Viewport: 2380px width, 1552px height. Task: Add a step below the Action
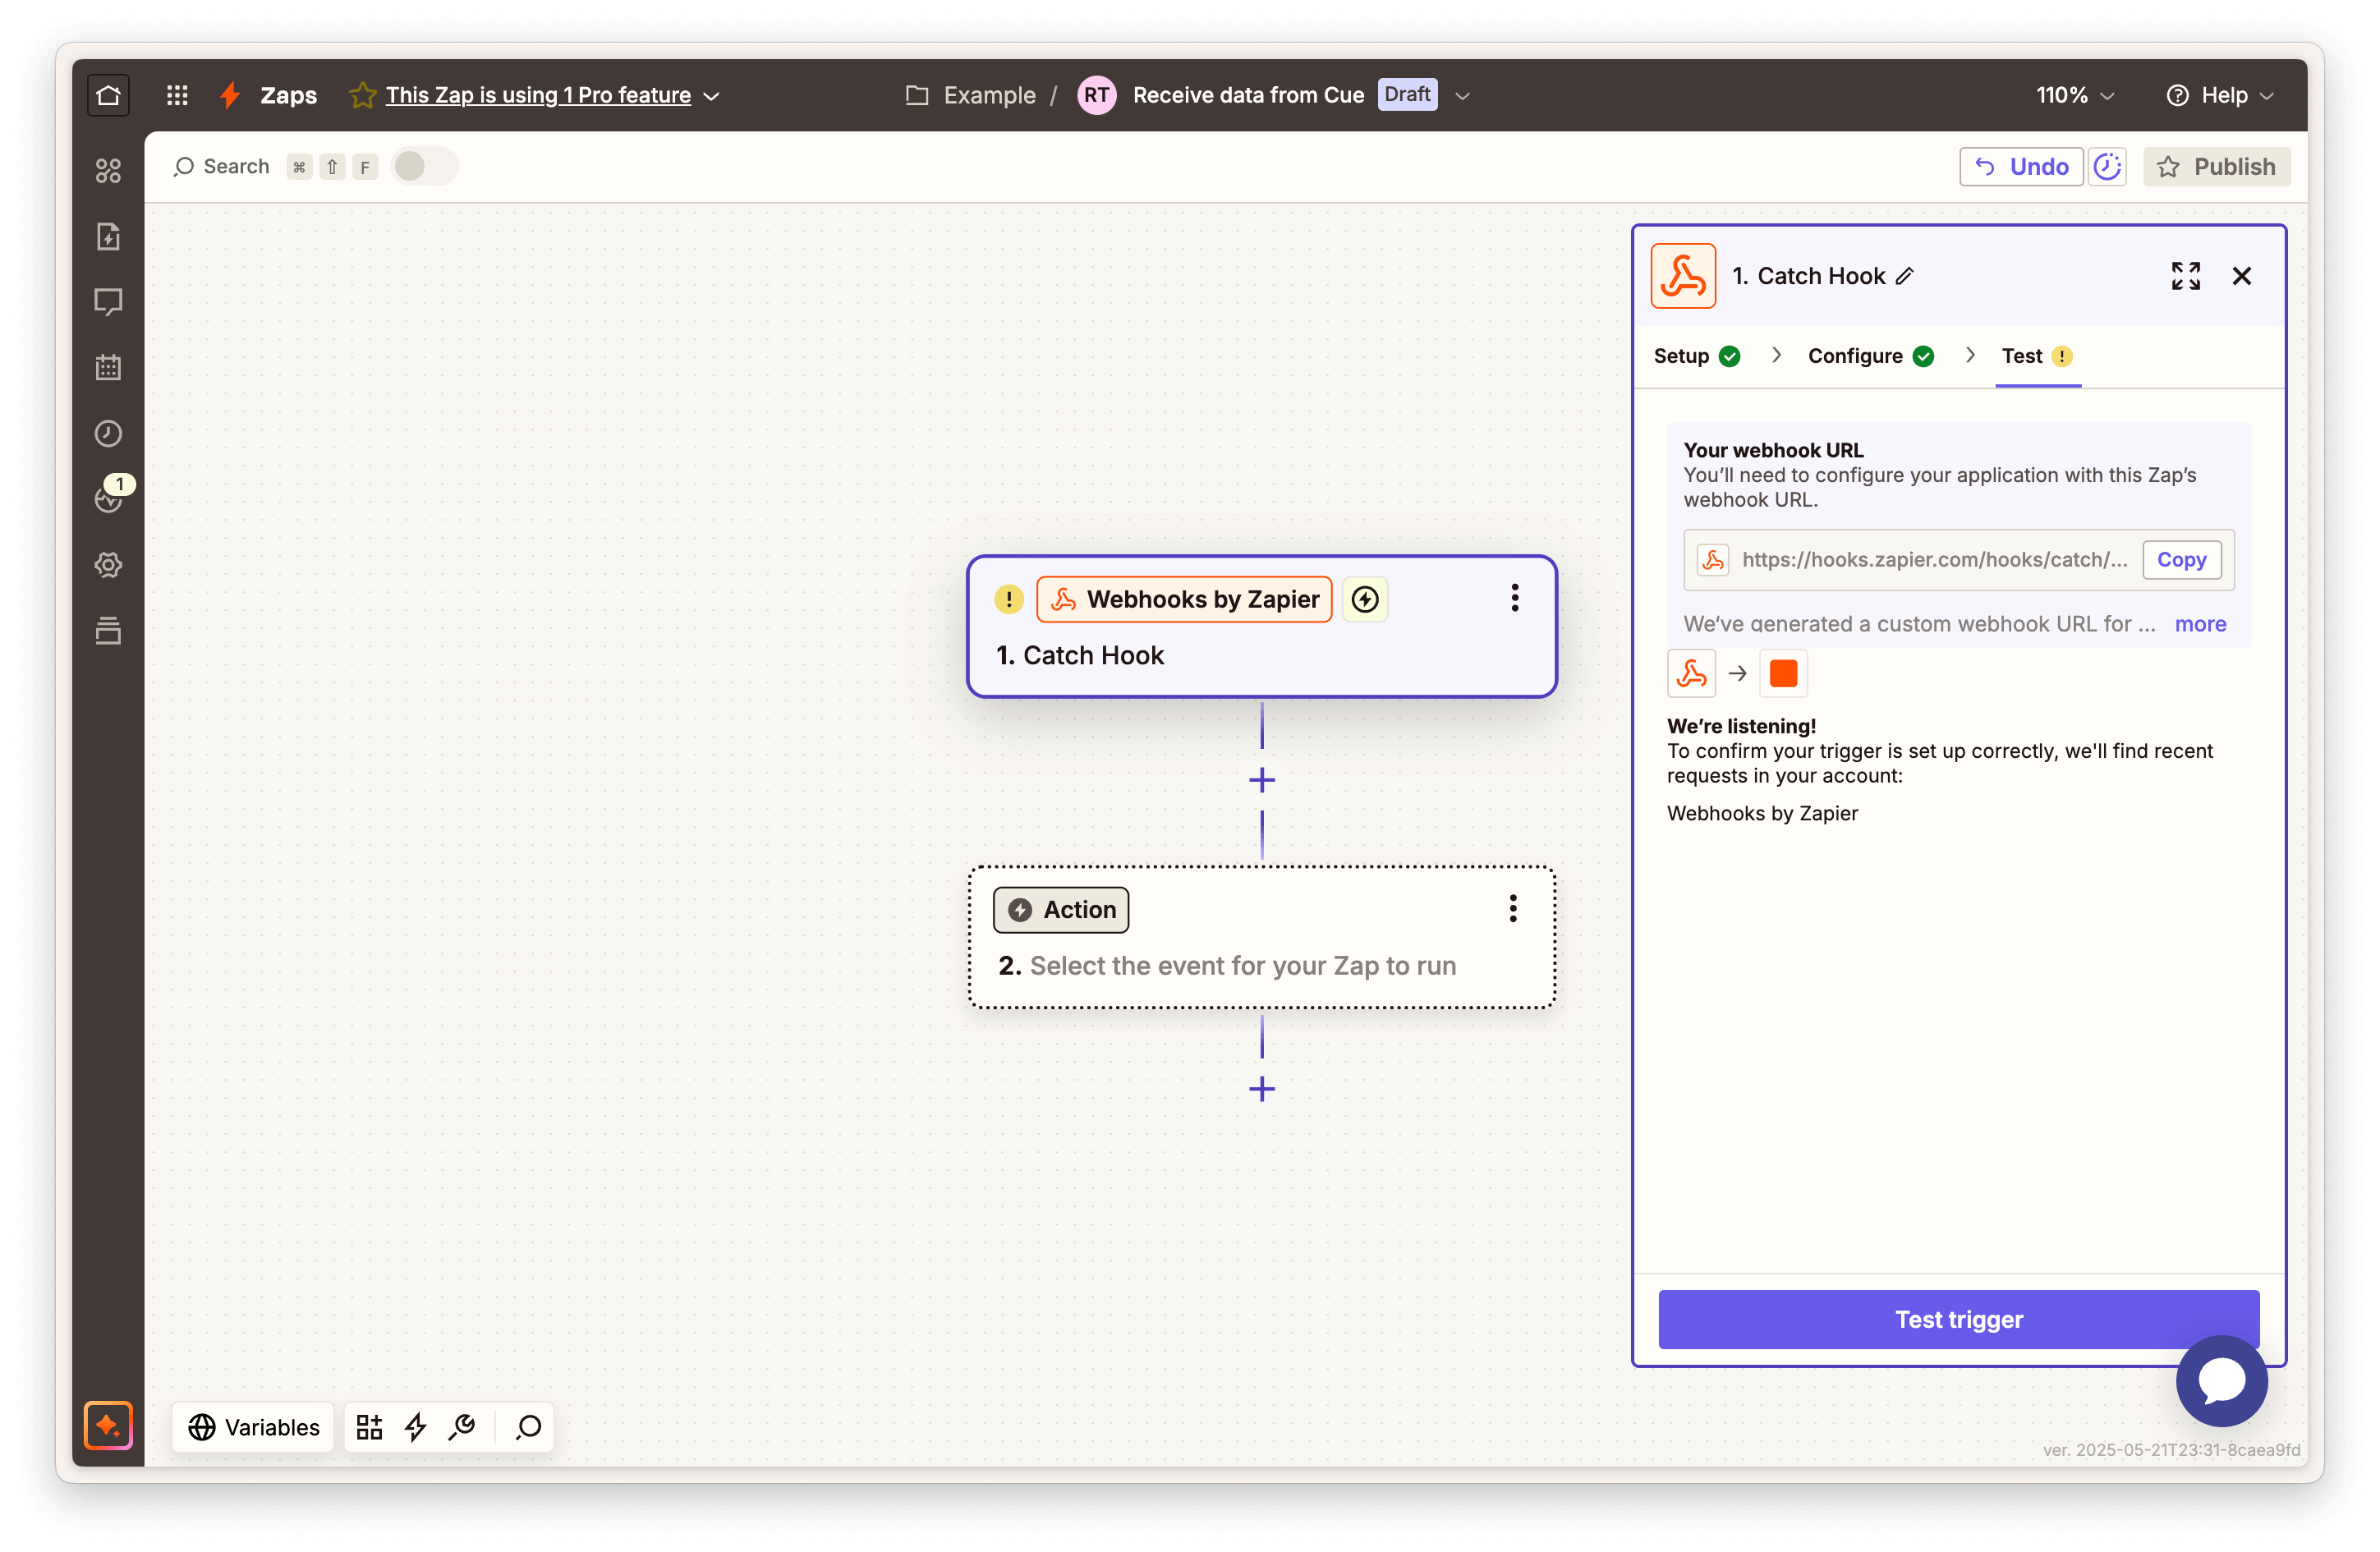1262,1089
